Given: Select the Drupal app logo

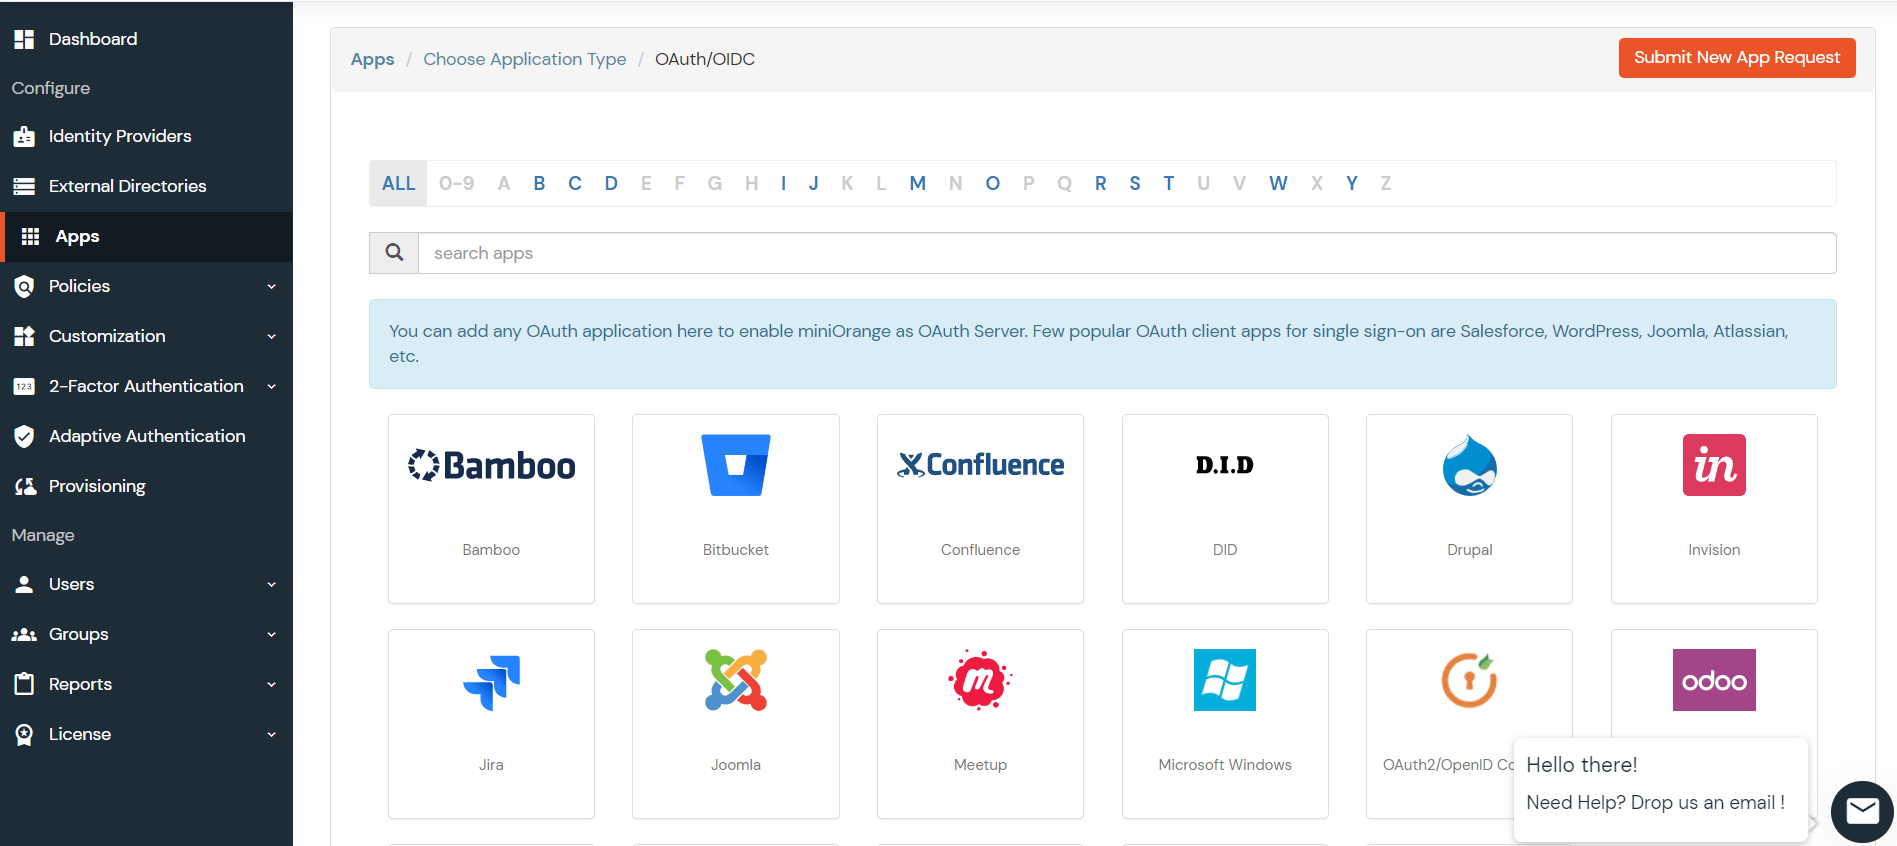Looking at the screenshot, I should pyautogui.click(x=1469, y=465).
